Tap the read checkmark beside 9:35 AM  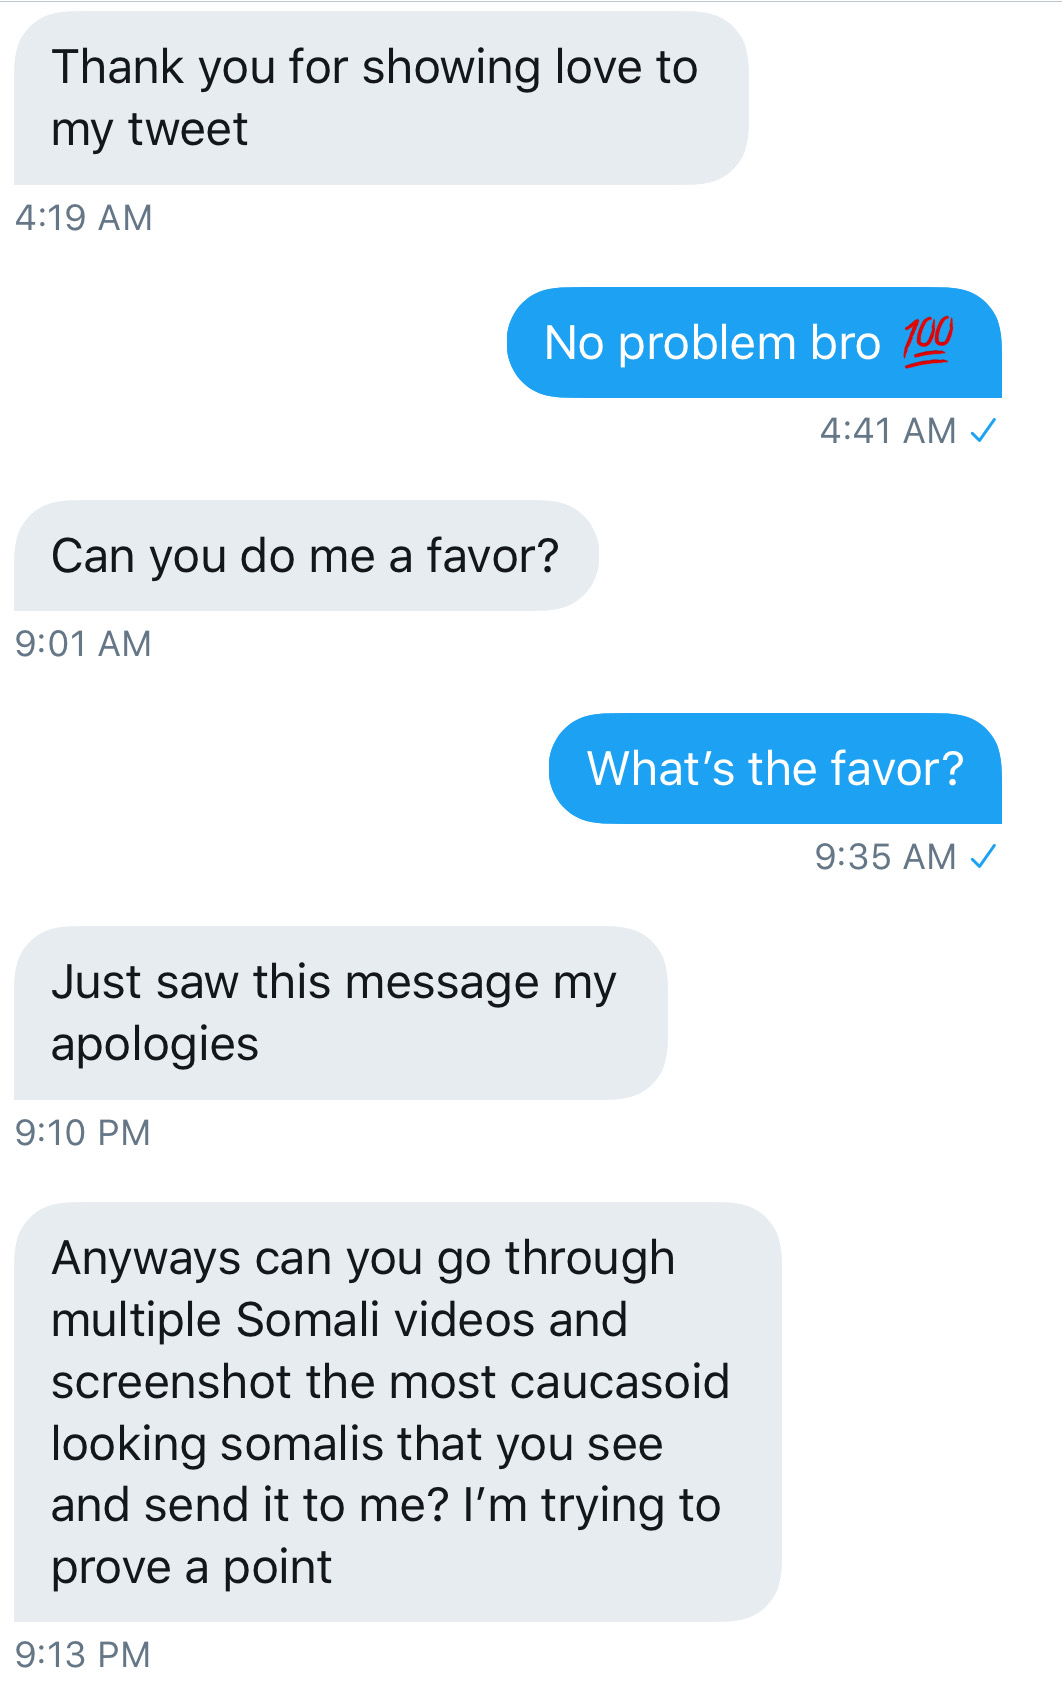[983, 856]
